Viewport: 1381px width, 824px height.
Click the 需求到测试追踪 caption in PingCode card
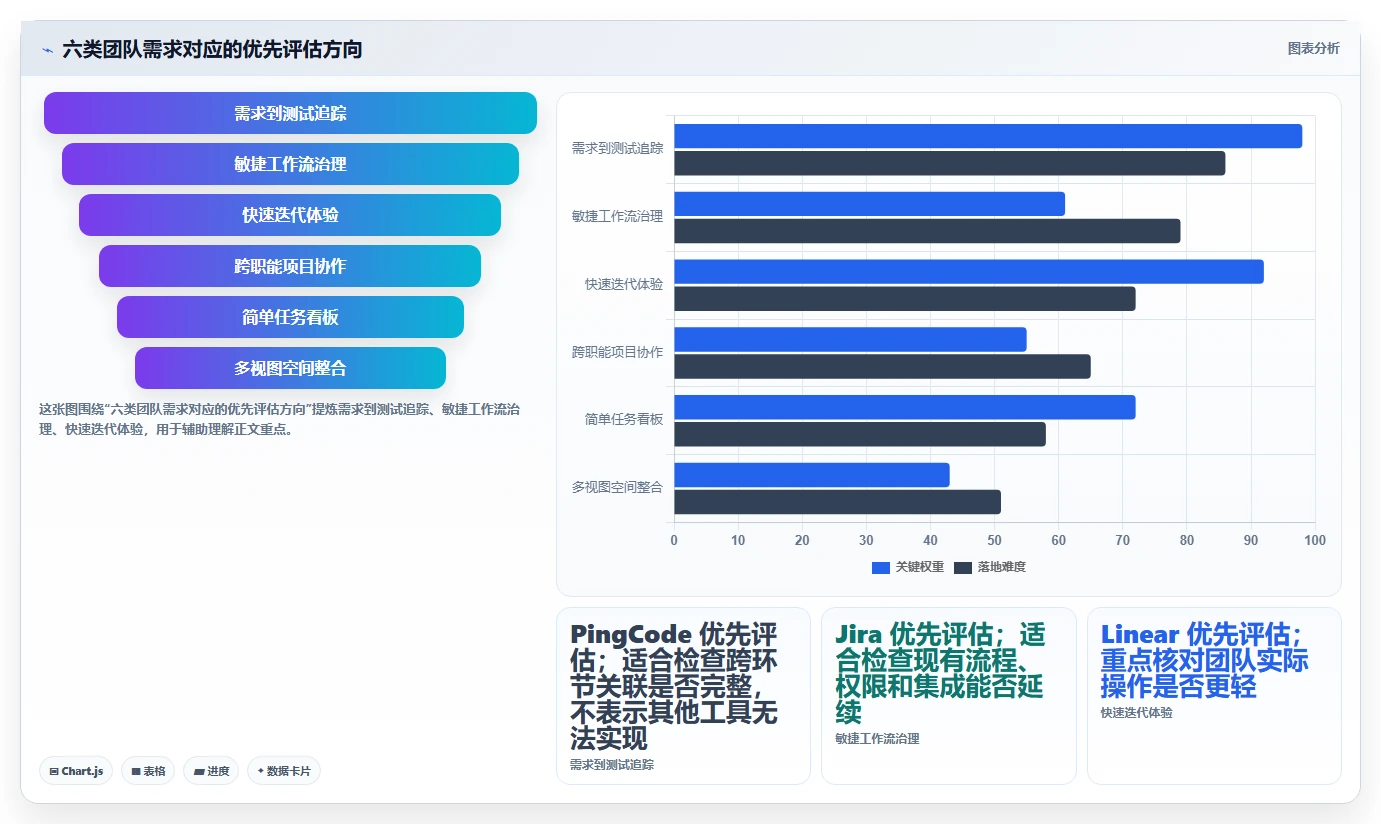click(x=612, y=765)
